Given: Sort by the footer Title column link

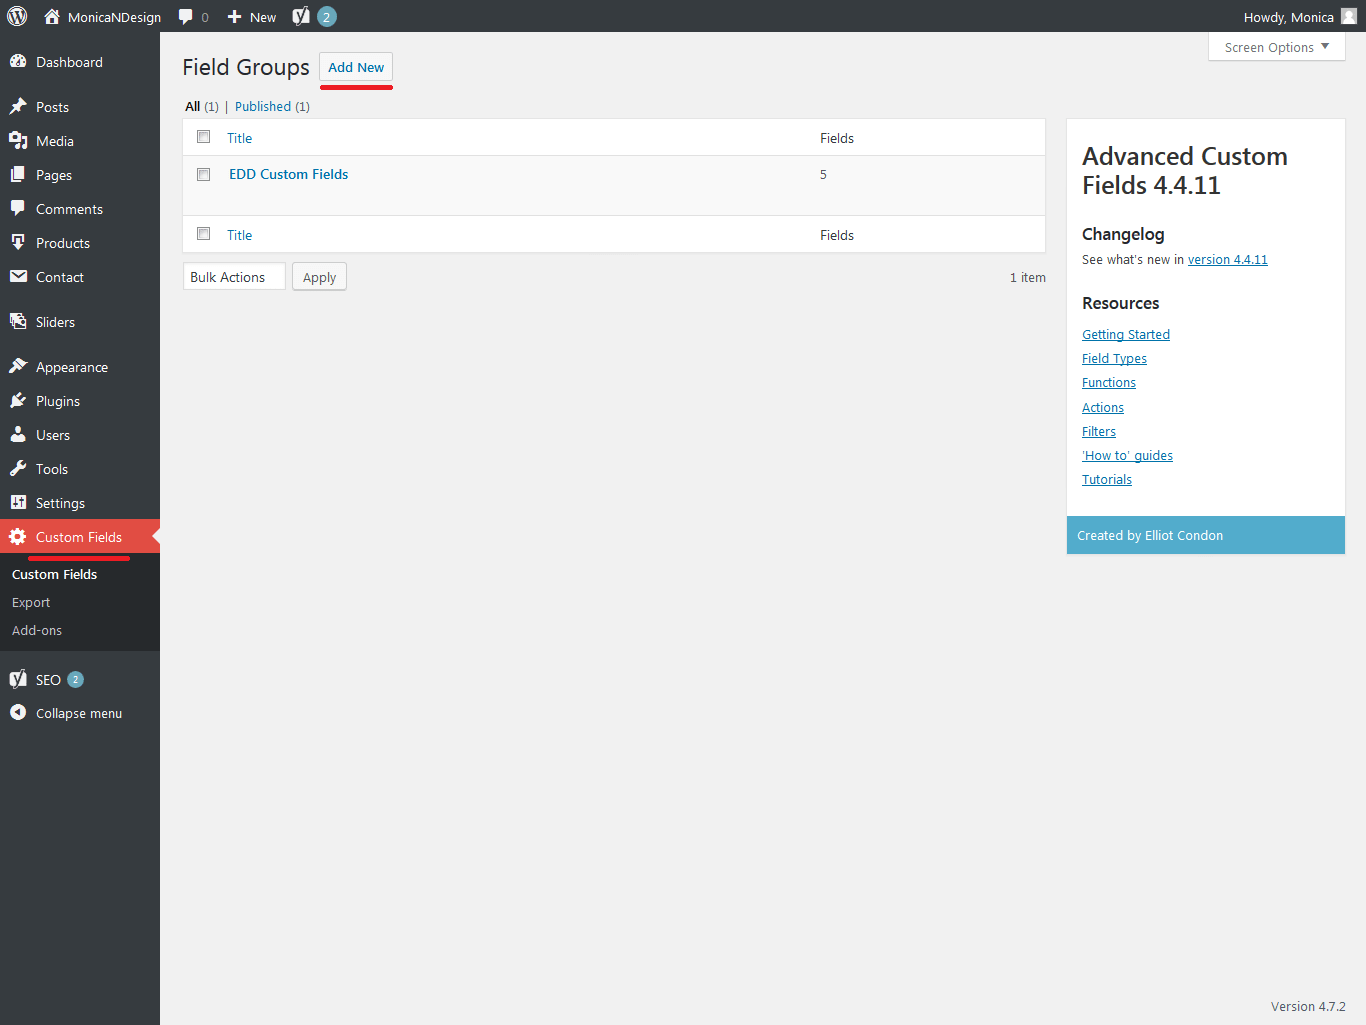Looking at the screenshot, I should point(239,235).
